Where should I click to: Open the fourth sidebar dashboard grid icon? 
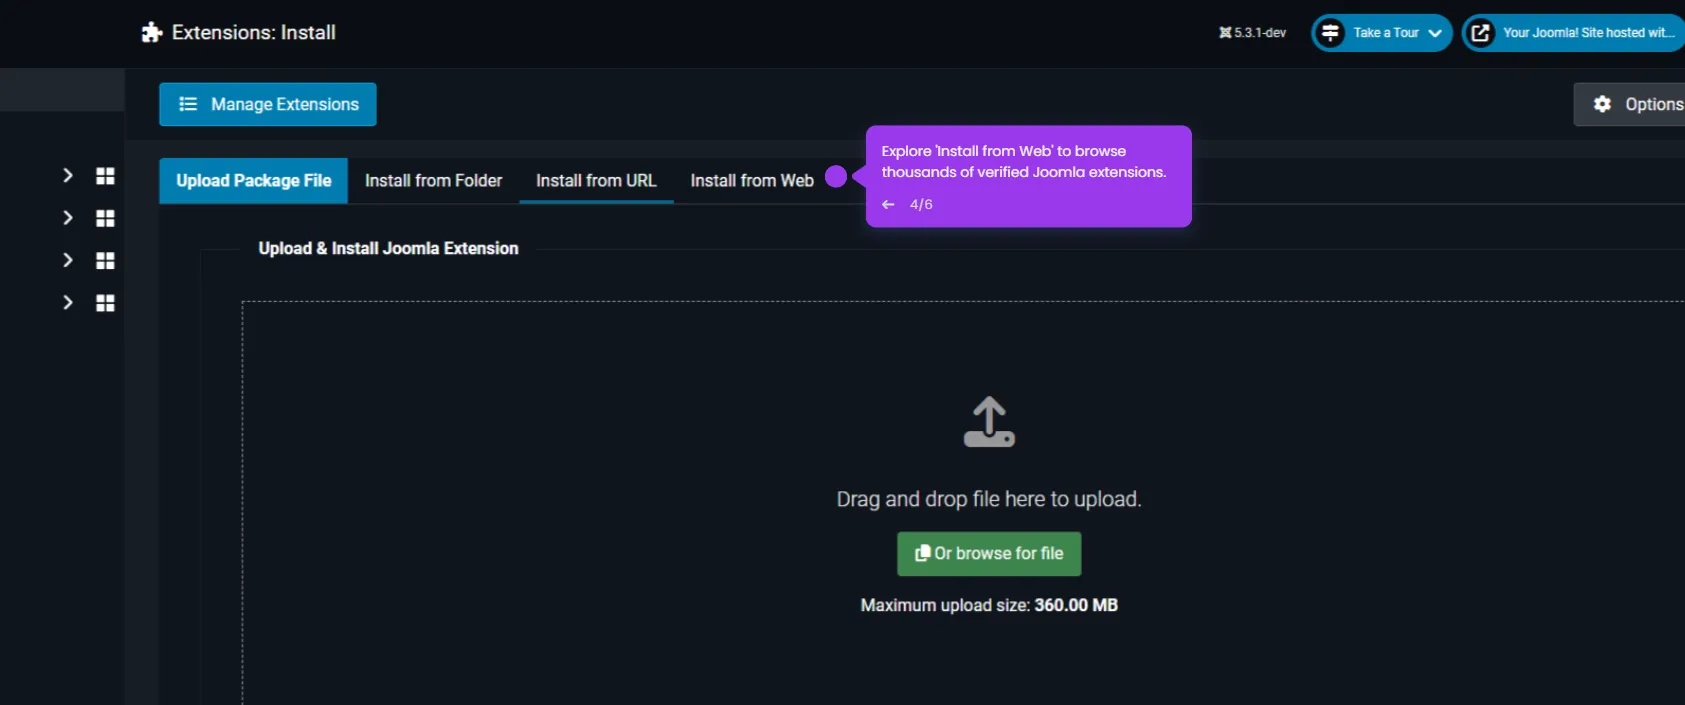pyautogui.click(x=105, y=303)
